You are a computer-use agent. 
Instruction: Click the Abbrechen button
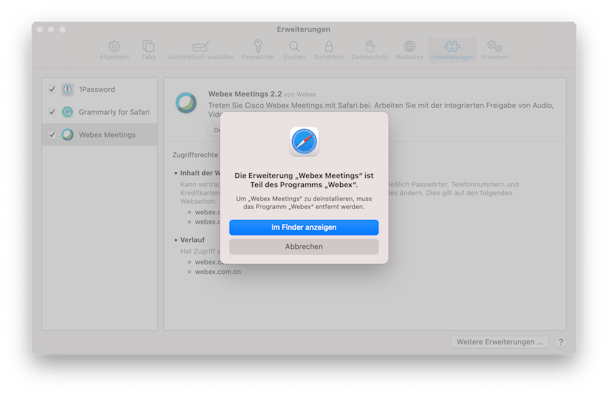pyautogui.click(x=304, y=247)
